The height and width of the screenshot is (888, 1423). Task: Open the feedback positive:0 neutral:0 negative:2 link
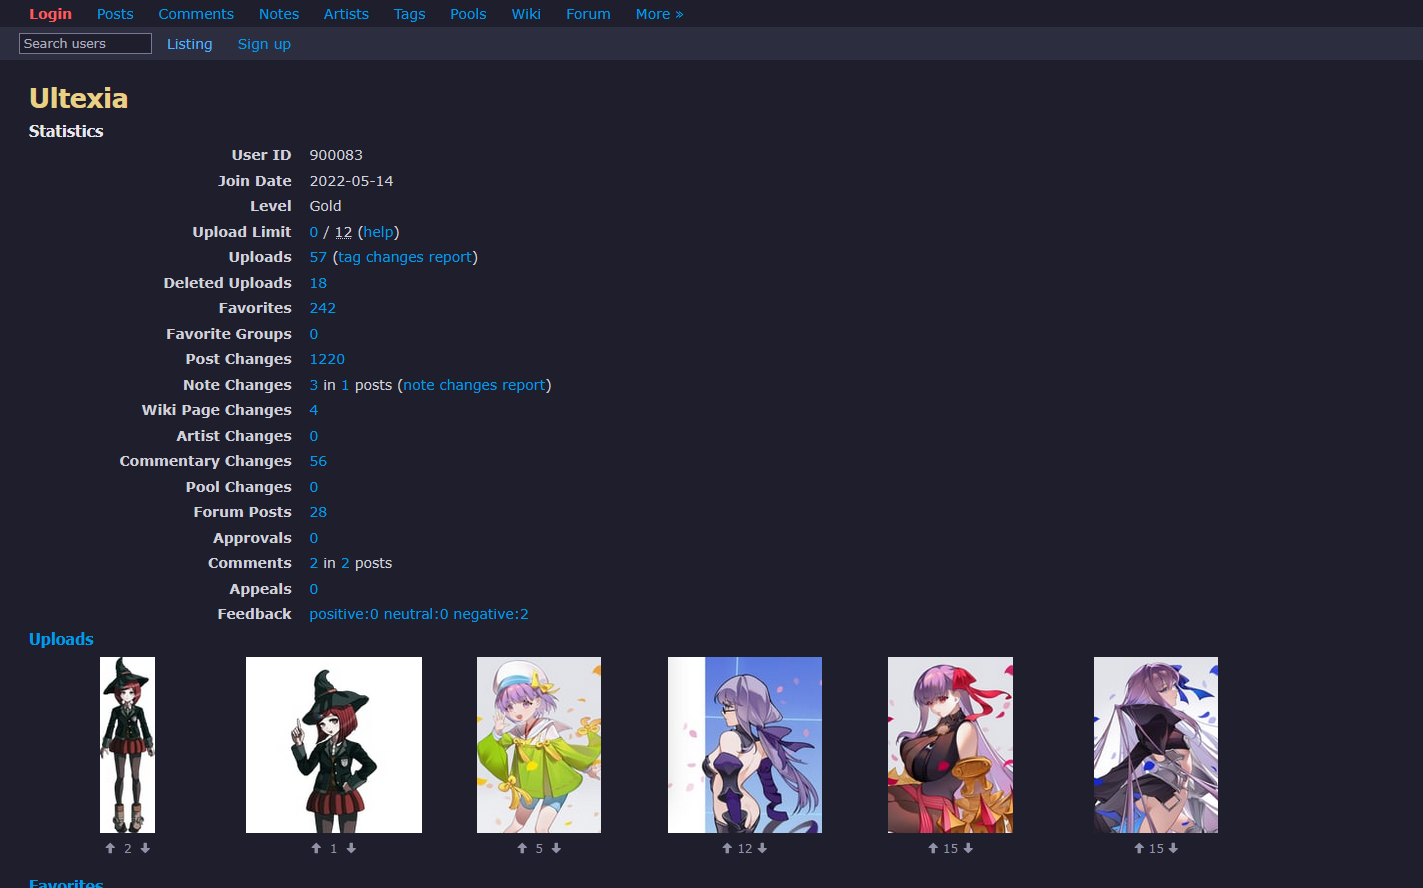(419, 614)
